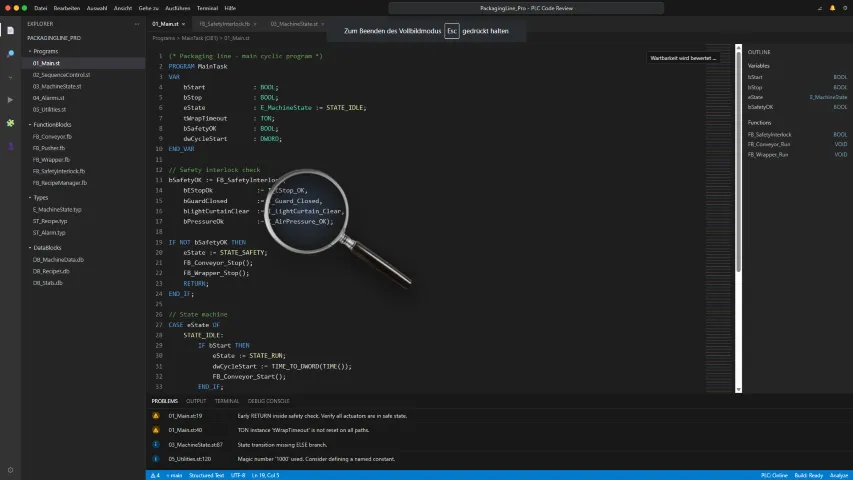Select the 01_Main.st editor tab
This screenshot has height=480, width=853.
(x=165, y=24)
